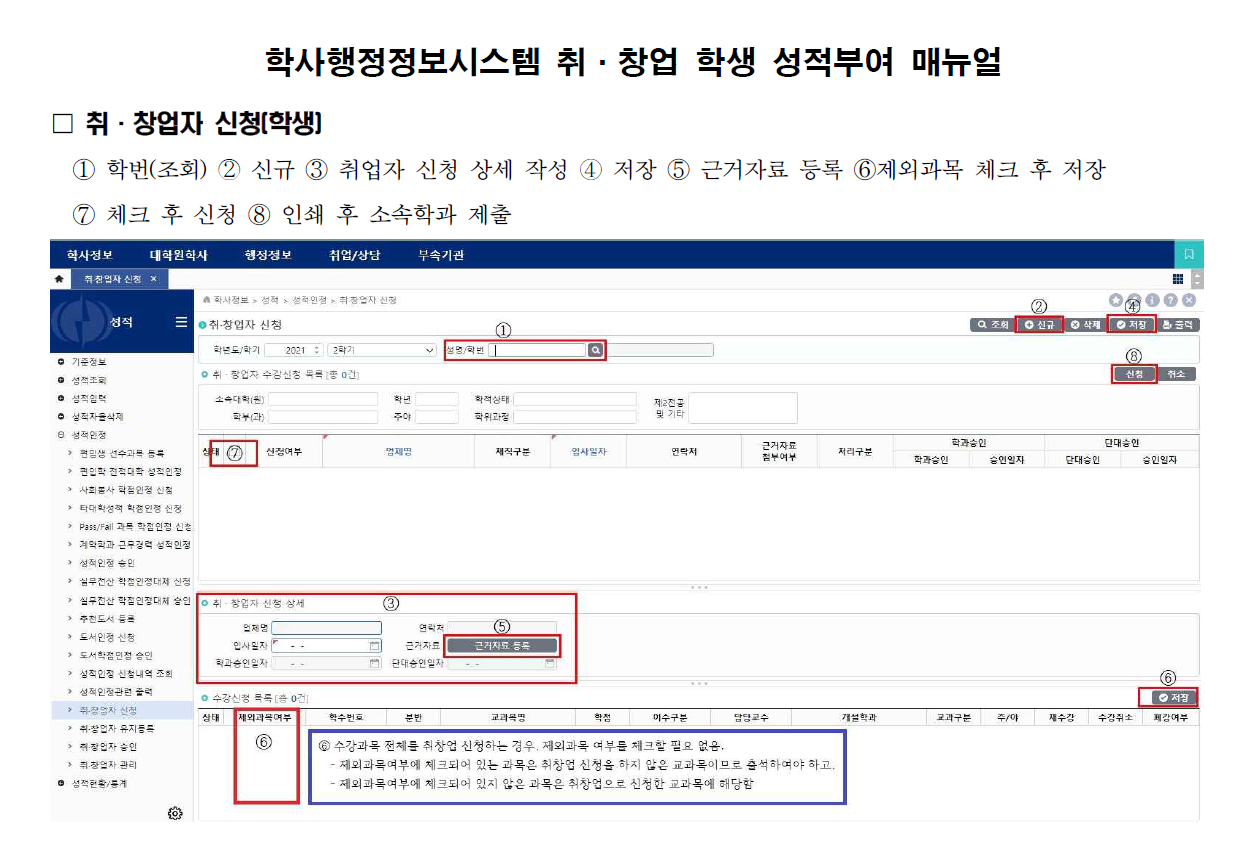Click into the 업체명 input field
The height and width of the screenshot is (865, 1238).
tap(326, 628)
